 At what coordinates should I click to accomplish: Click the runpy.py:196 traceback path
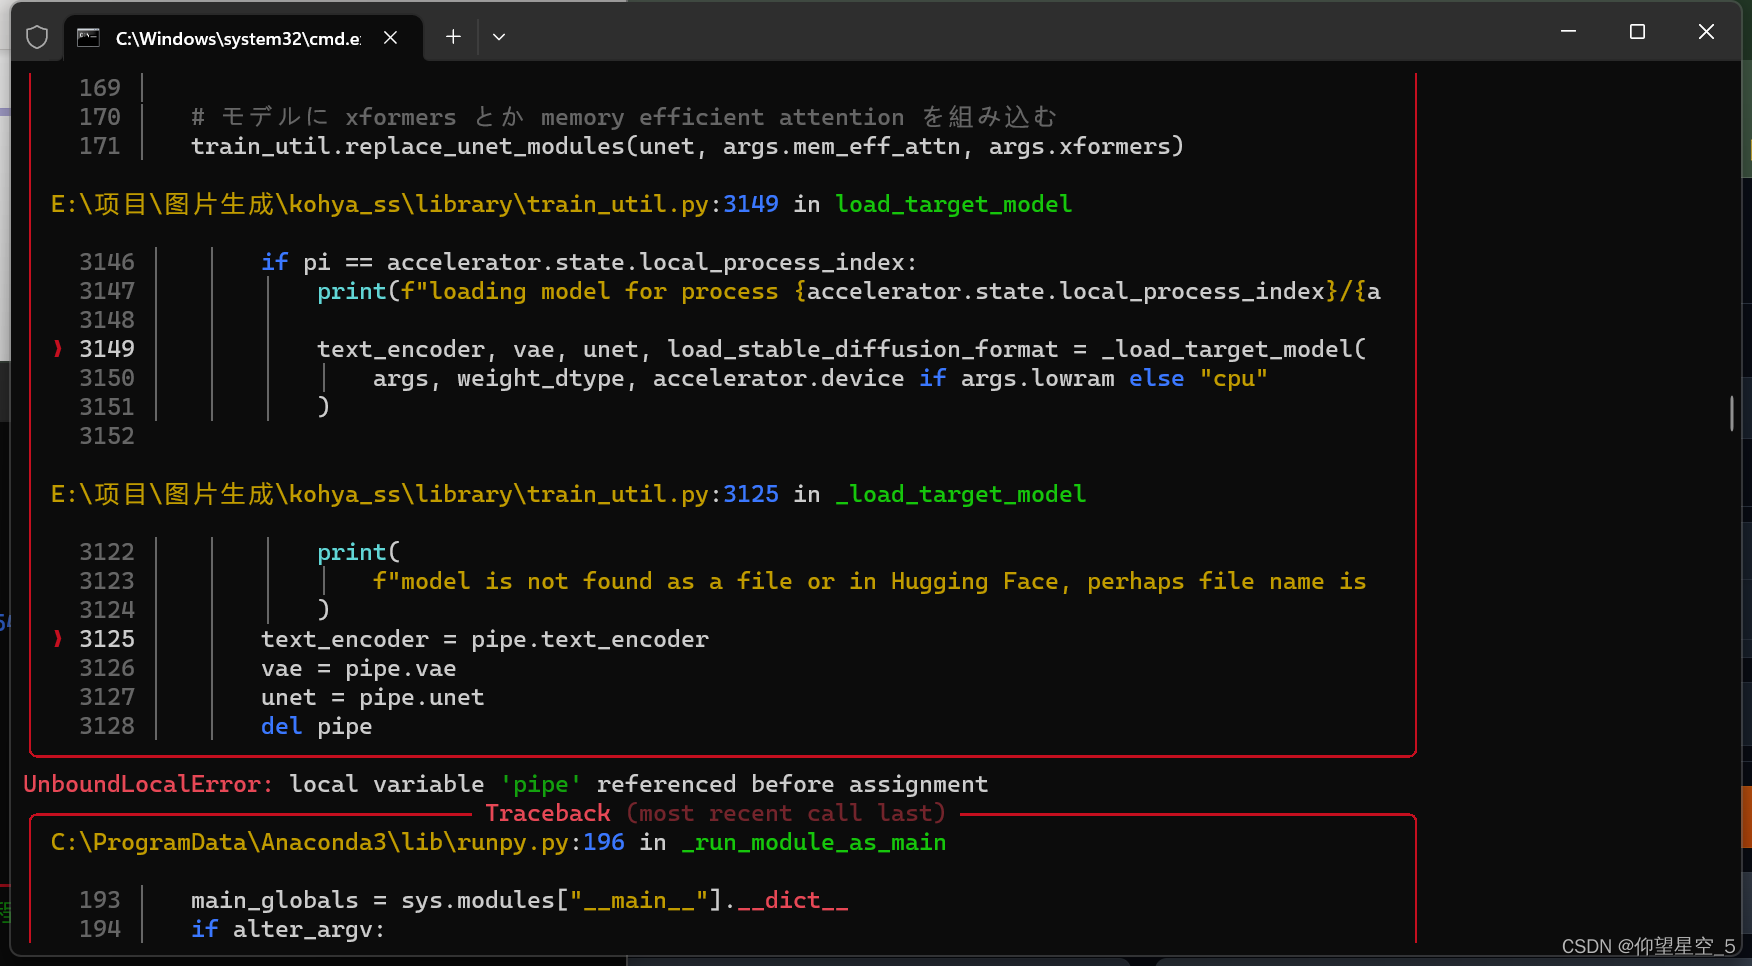[x=335, y=842]
